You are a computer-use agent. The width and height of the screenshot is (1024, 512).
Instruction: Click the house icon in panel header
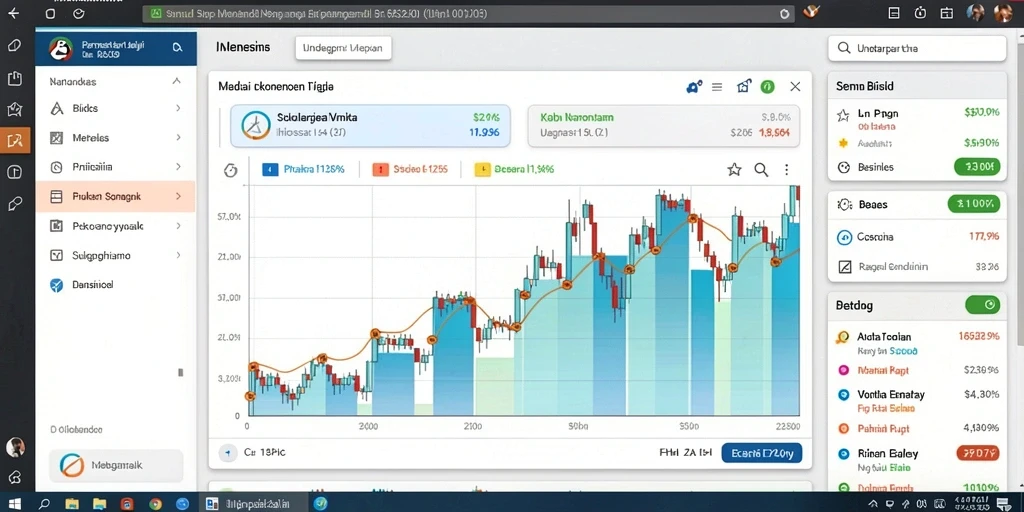point(744,86)
